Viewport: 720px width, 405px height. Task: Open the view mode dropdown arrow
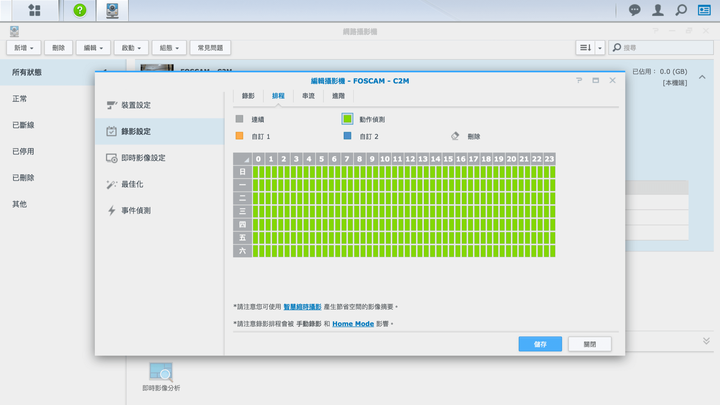point(600,48)
